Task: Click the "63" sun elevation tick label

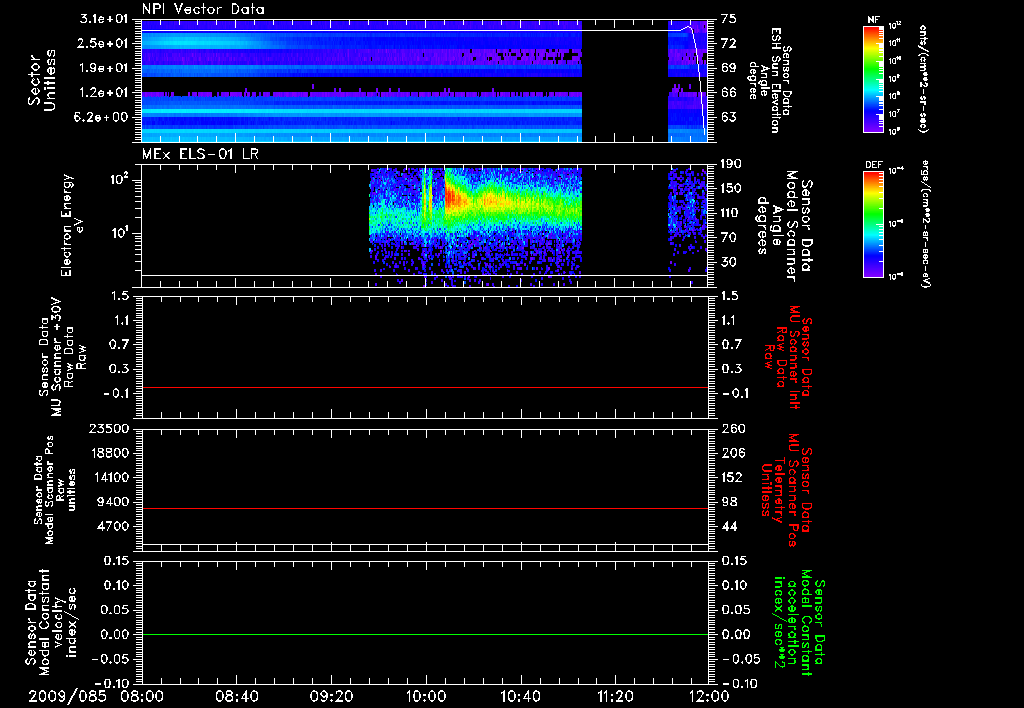Action: pos(728,117)
